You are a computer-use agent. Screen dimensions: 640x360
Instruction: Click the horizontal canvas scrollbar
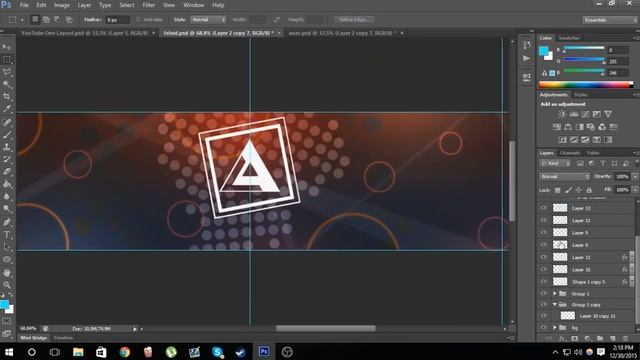(326, 328)
